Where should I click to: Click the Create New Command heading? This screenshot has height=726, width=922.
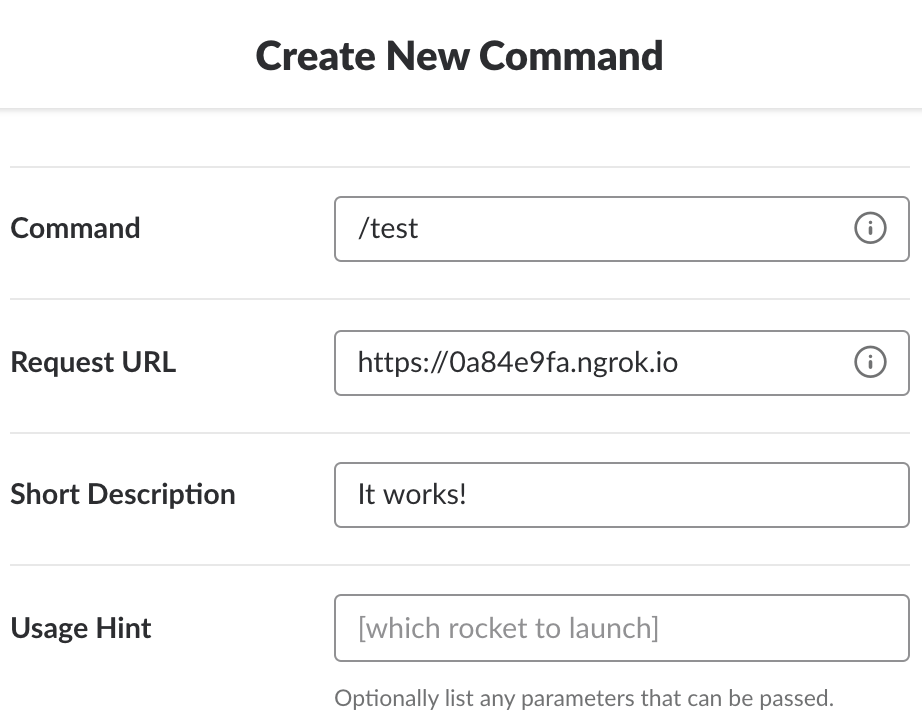(460, 55)
